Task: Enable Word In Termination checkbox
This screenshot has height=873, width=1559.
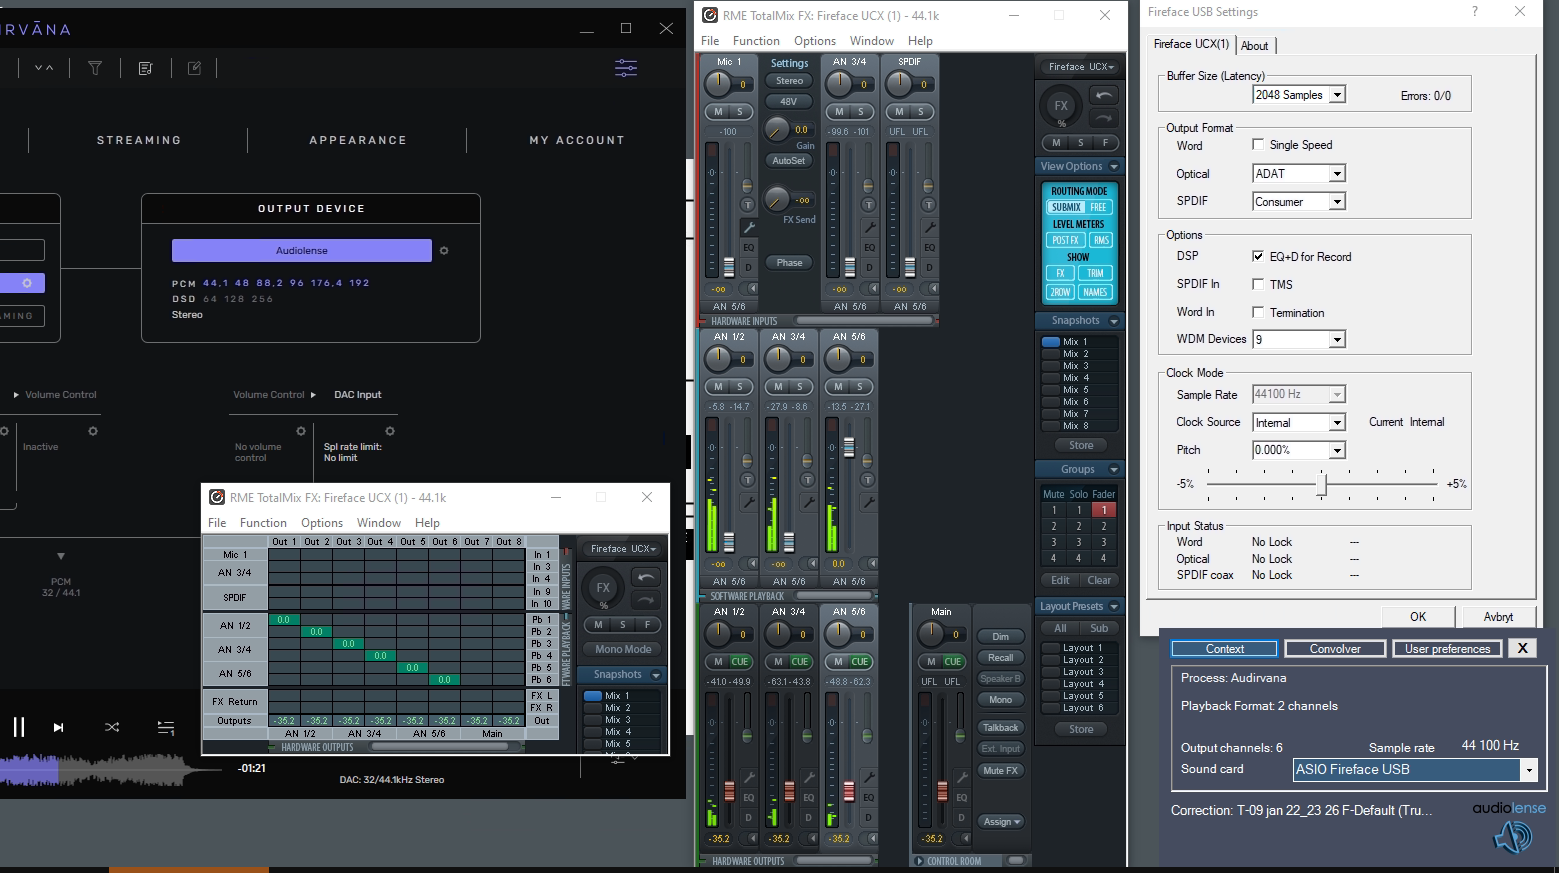Action: 1258,312
